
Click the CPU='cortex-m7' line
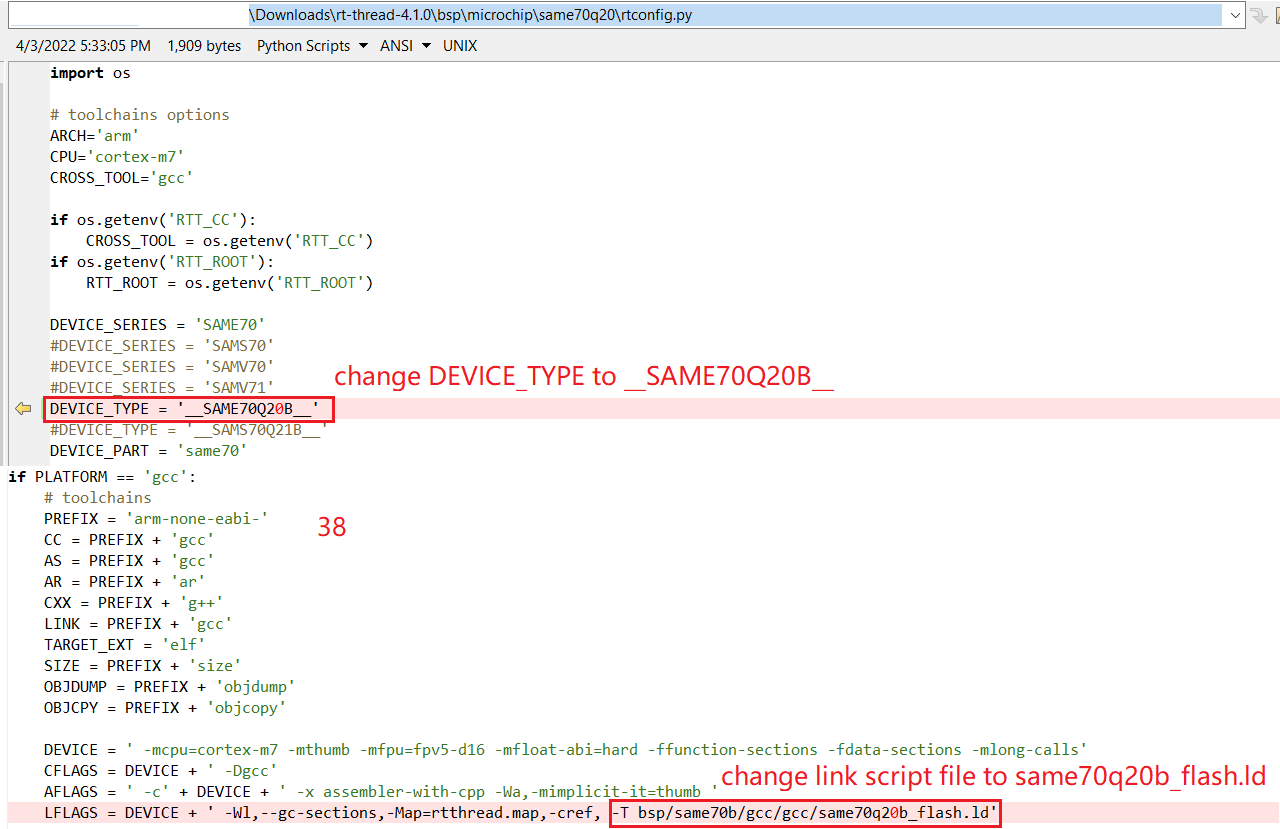[117, 157]
